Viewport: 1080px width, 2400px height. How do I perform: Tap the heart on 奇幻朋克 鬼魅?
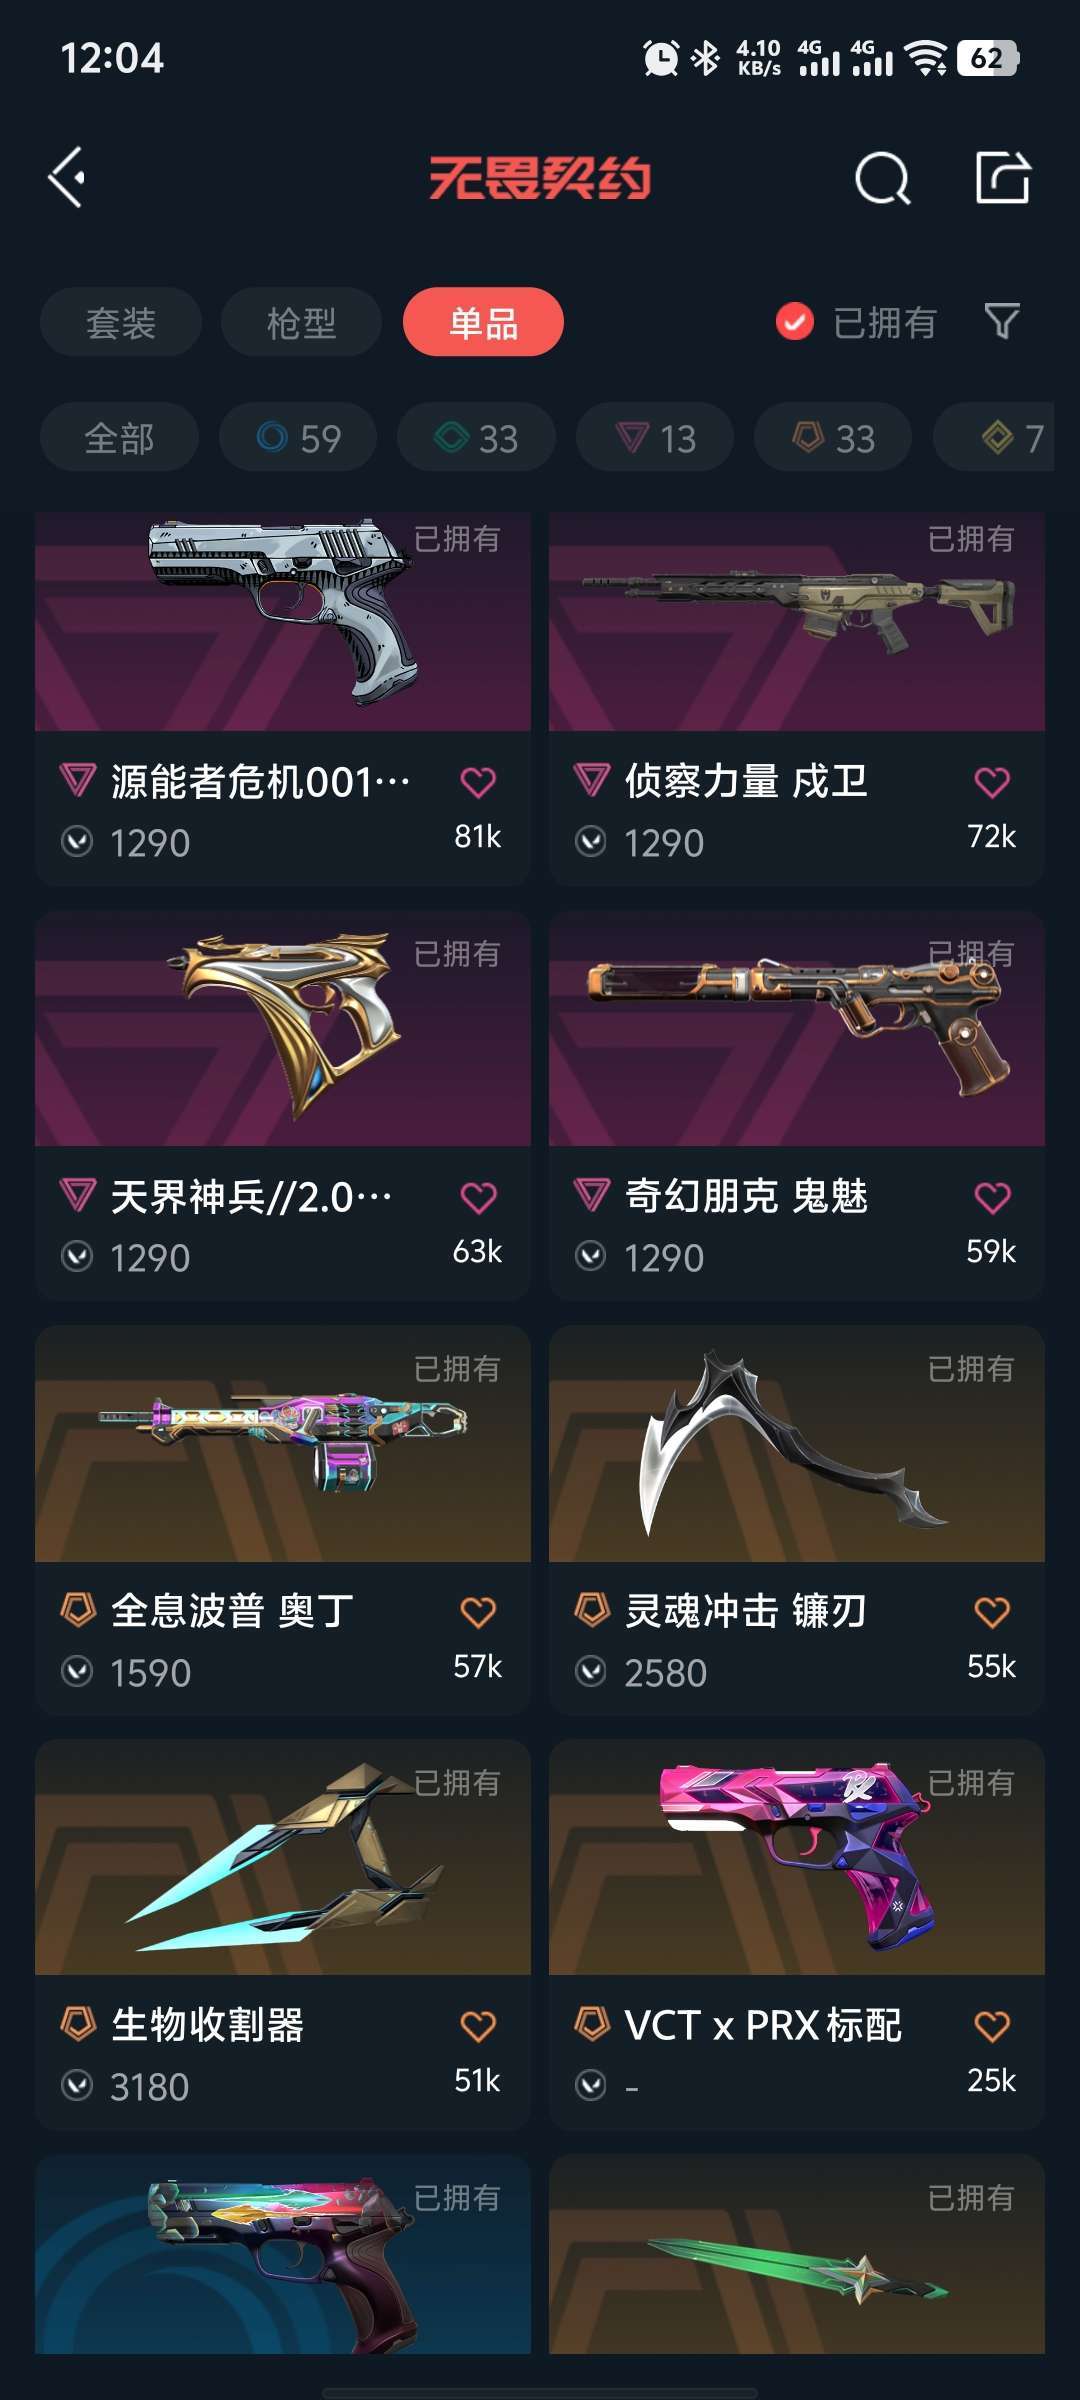992,1197
